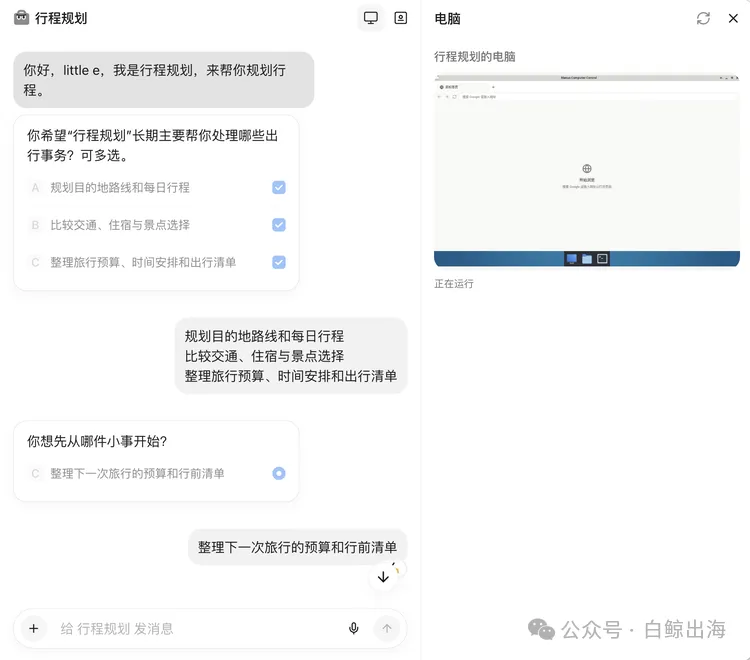Click option label B 比较交通、住宿与景点选择
The image size is (750, 660).
click(x=120, y=225)
